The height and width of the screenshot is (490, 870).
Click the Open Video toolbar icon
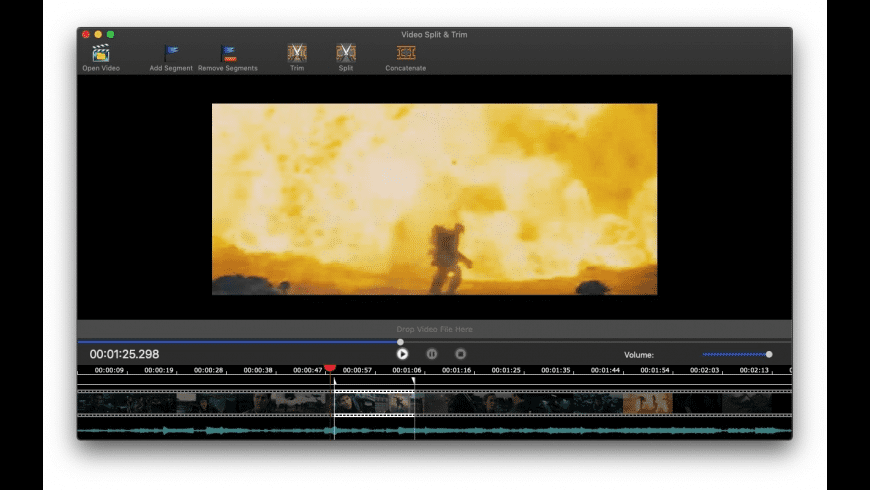tap(100, 54)
